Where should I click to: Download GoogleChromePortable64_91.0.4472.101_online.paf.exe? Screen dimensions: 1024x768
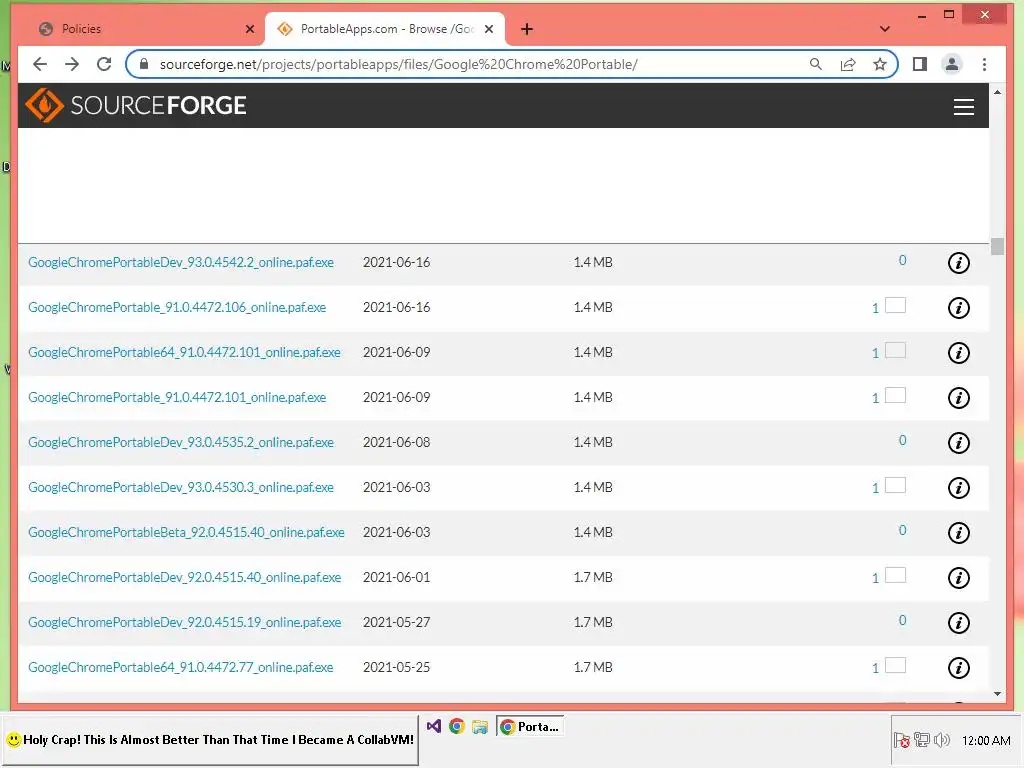[184, 352]
